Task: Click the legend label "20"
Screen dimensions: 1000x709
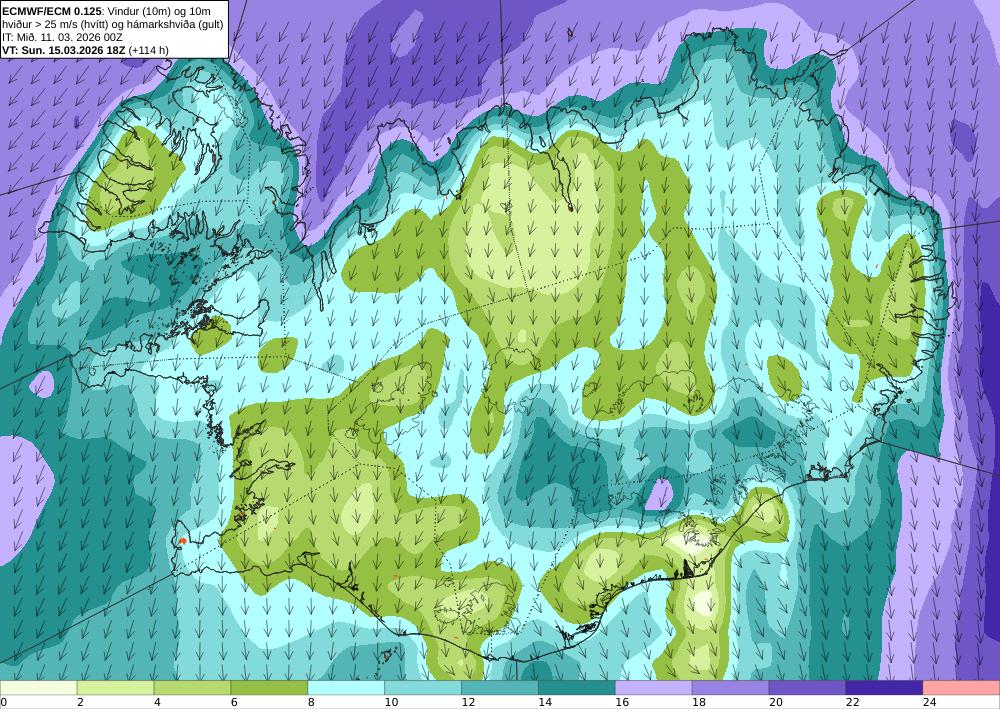Action: 776,702
